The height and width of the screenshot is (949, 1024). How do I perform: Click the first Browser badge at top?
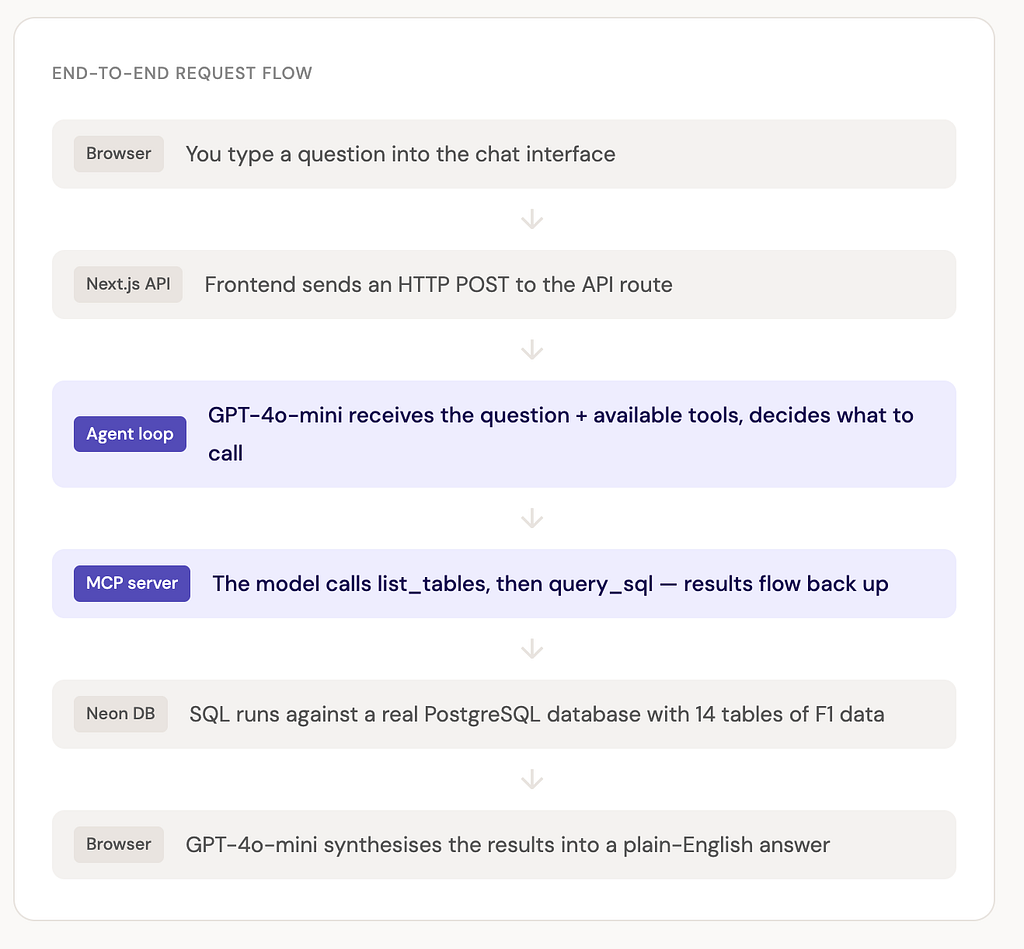click(118, 154)
